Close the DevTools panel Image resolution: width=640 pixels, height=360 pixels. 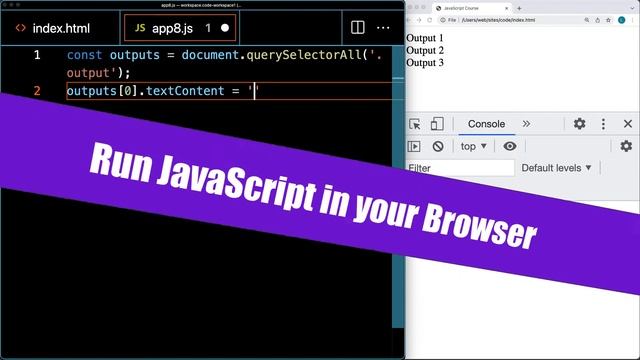(628, 124)
